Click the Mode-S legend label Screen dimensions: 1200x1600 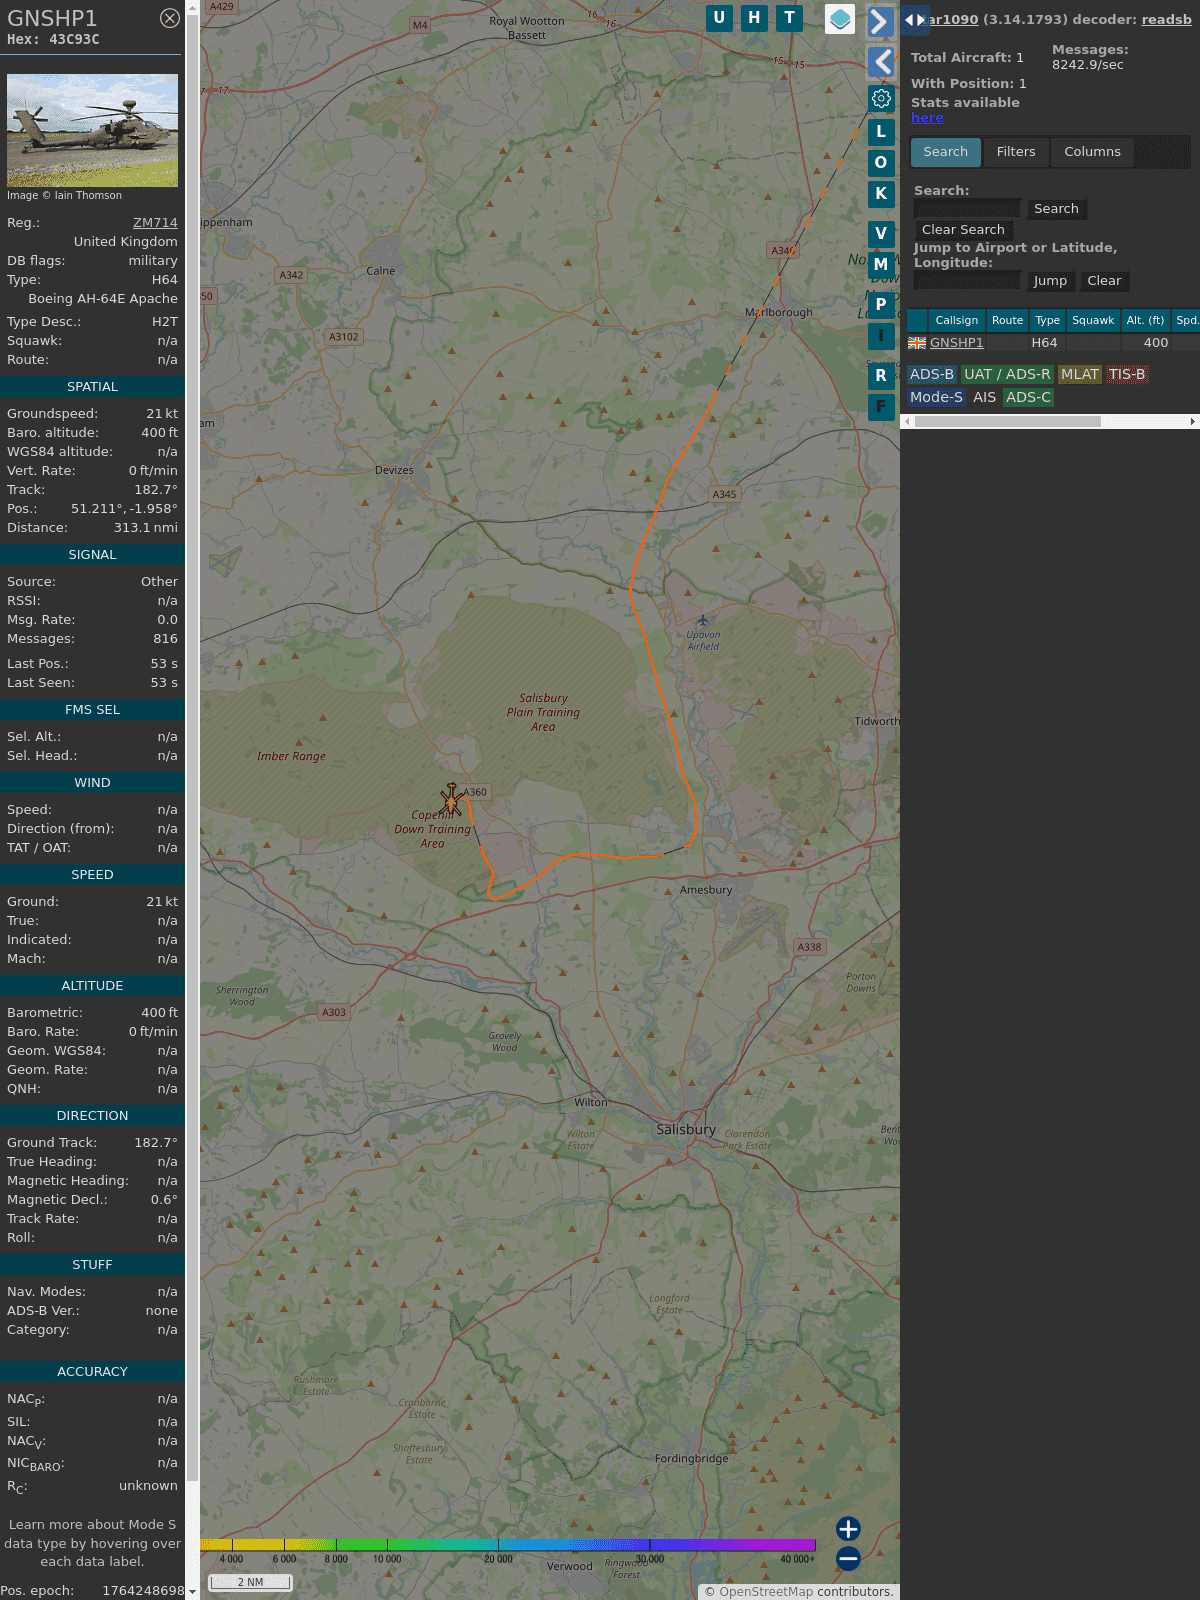[x=936, y=397]
